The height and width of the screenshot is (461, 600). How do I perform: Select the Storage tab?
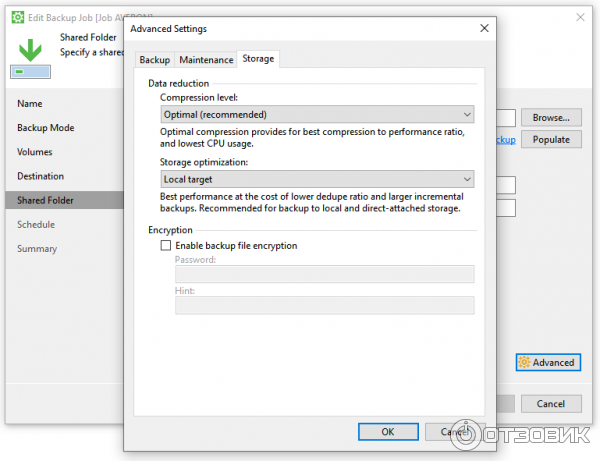coord(258,59)
